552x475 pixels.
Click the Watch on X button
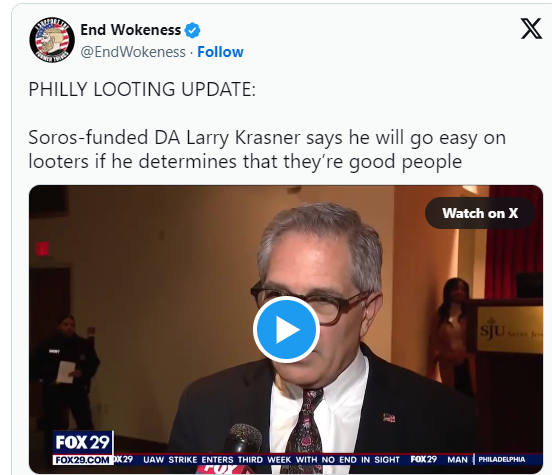pyautogui.click(x=480, y=213)
